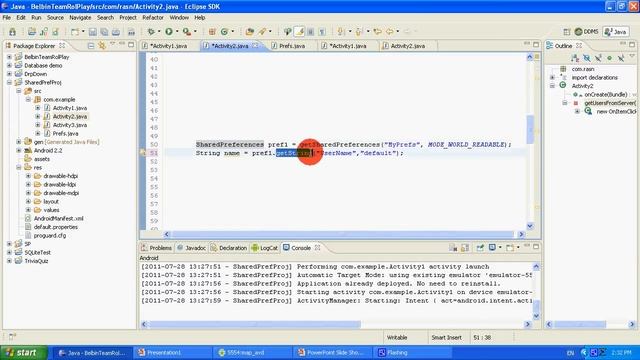The width and height of the screenshot is (640, 360).
Task: Toggle Link with Editor in Package Explorer
Action: pos(102,45)
